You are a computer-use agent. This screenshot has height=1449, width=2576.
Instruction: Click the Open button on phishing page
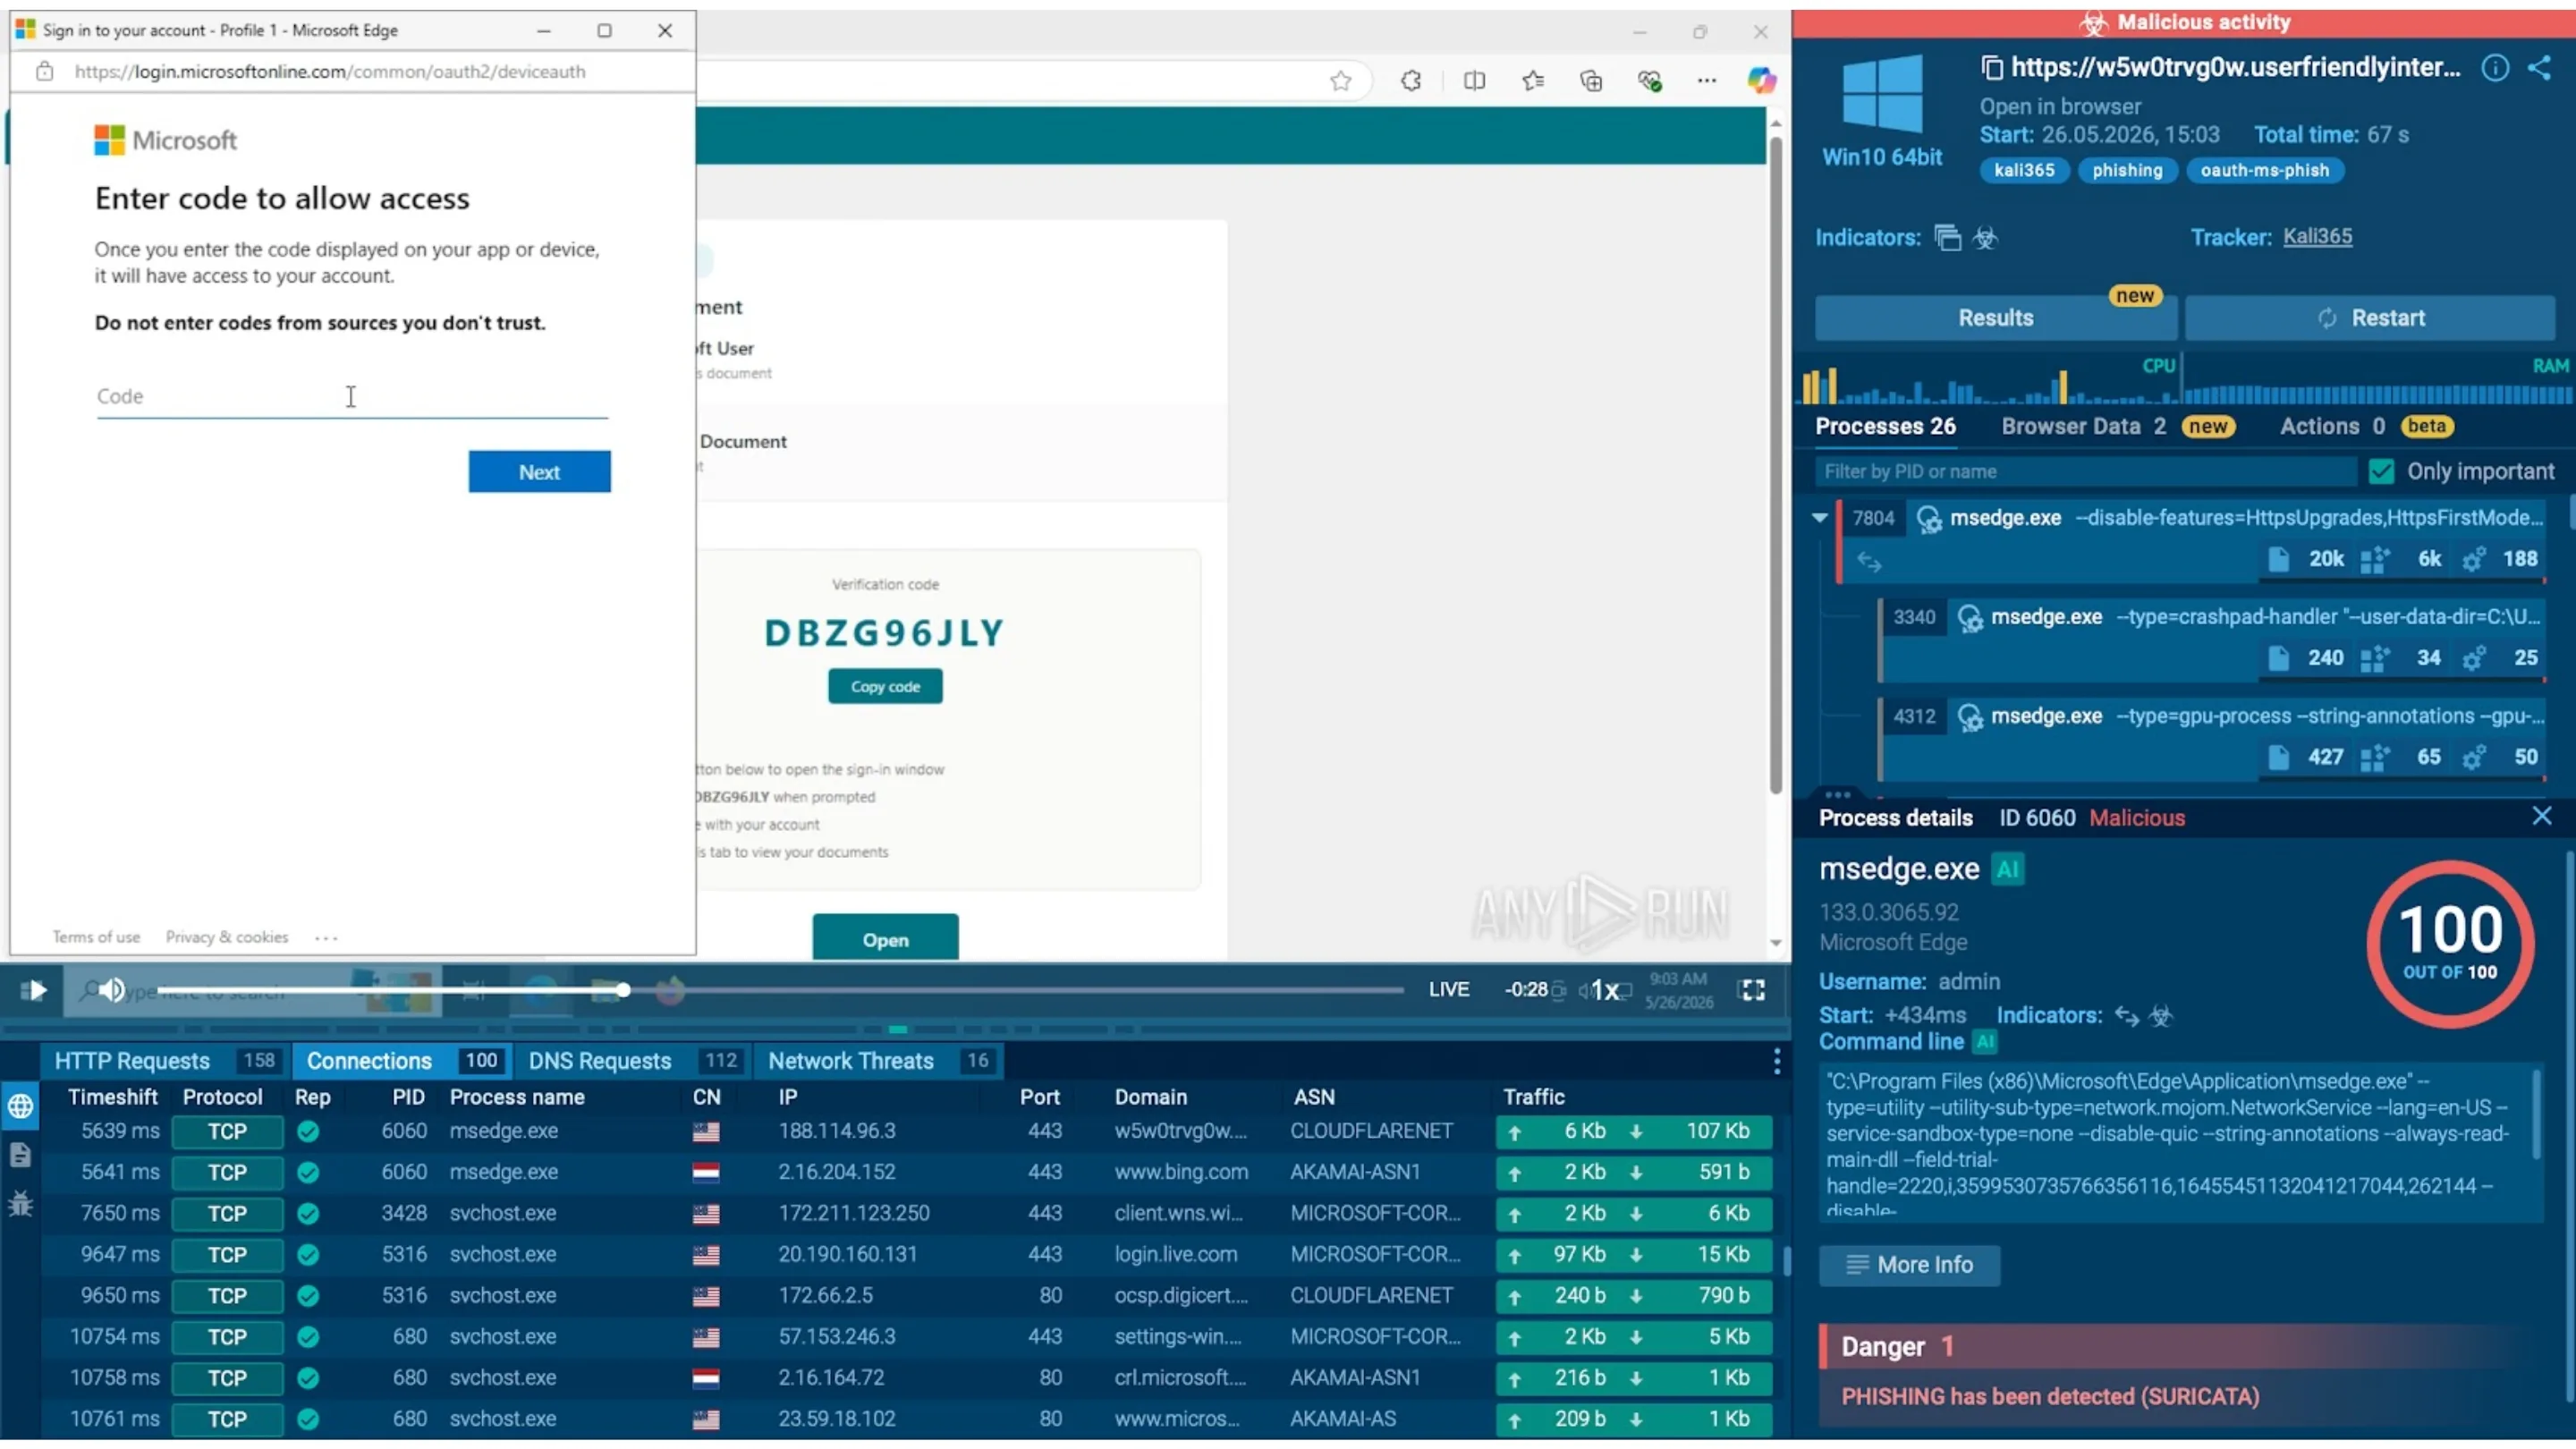coord(885,939)
